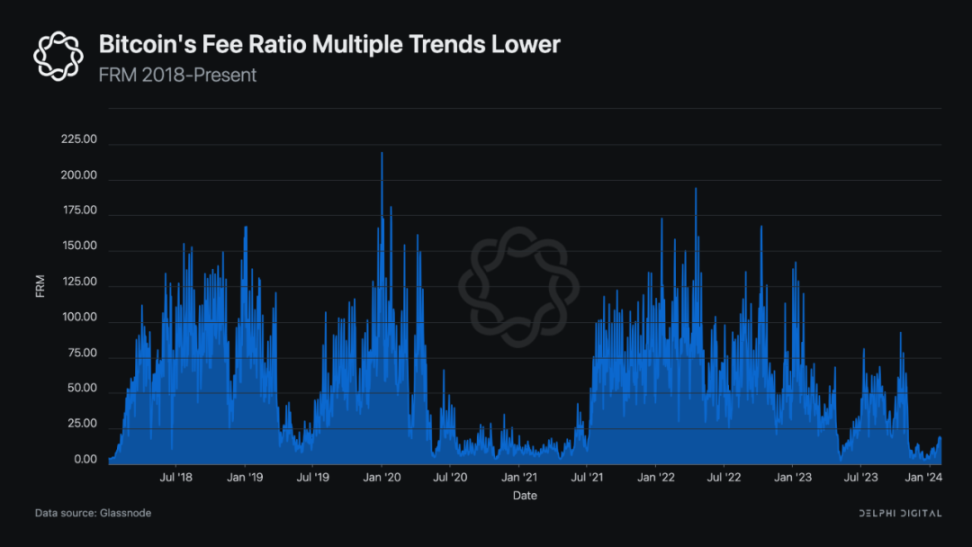Click the y-axis label '25.00'
The width and height of the screenshot is (972, 547).
[82, 424]
